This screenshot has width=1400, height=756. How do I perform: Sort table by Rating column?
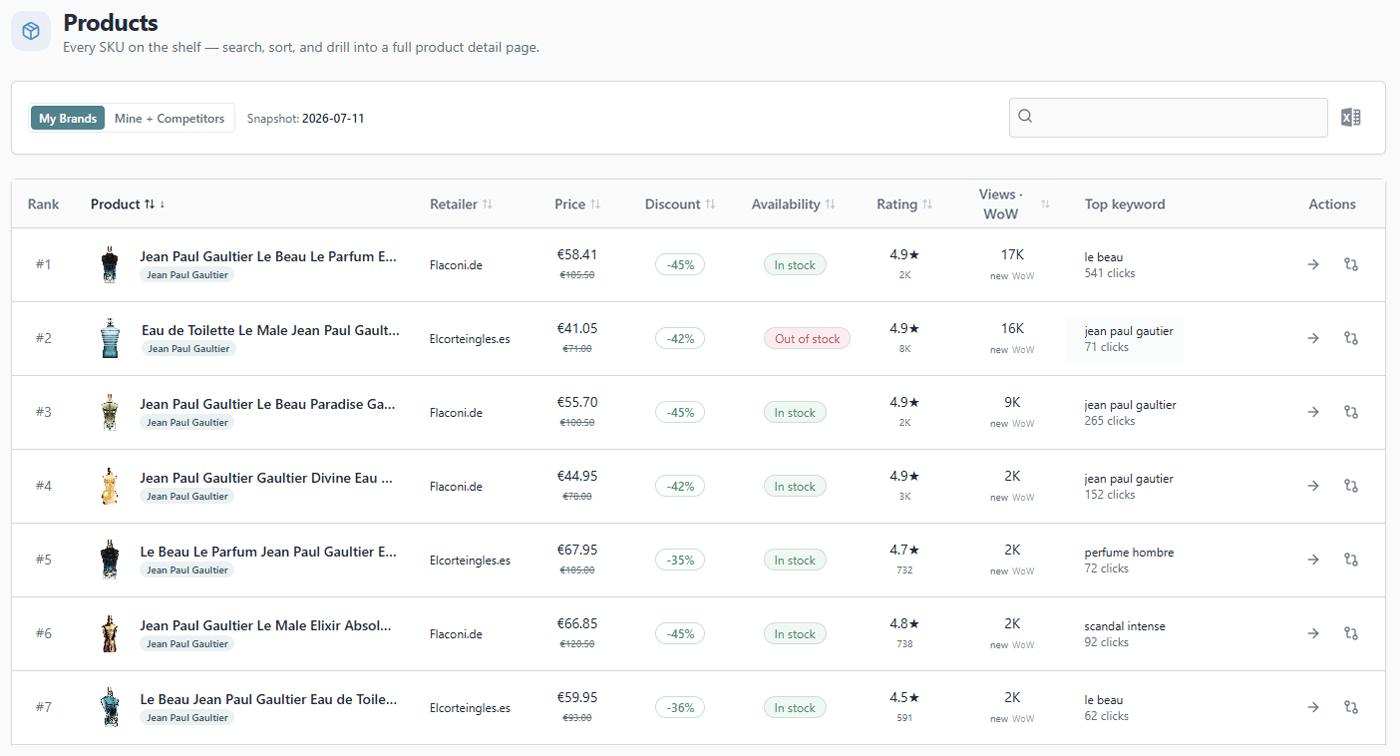pos(904,204)
